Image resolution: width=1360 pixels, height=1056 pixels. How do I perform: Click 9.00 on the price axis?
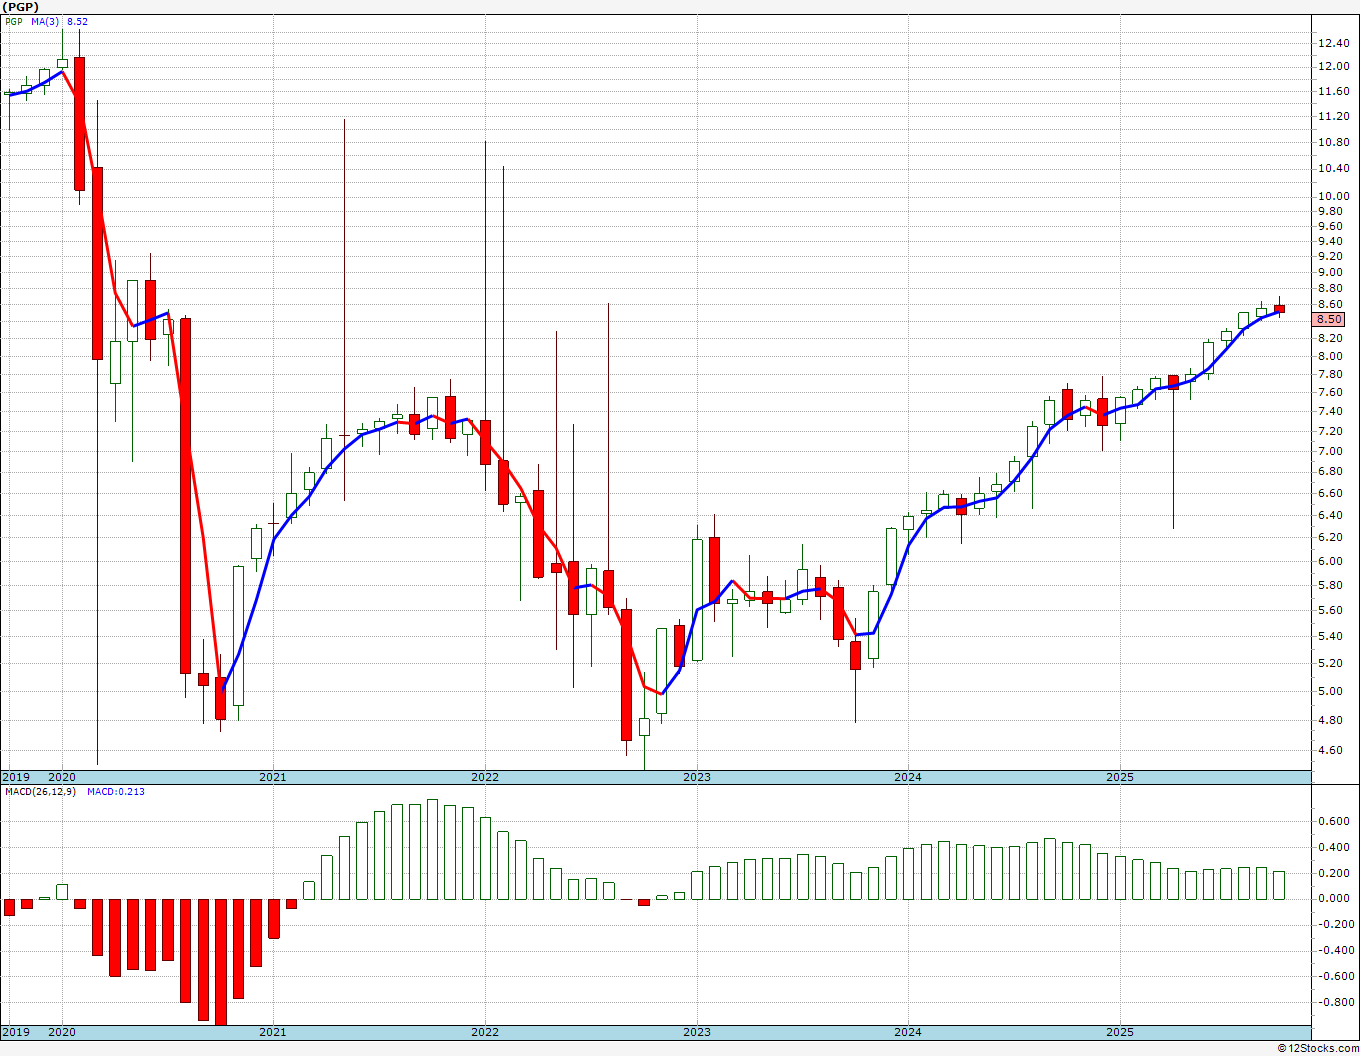(1330, 272)
